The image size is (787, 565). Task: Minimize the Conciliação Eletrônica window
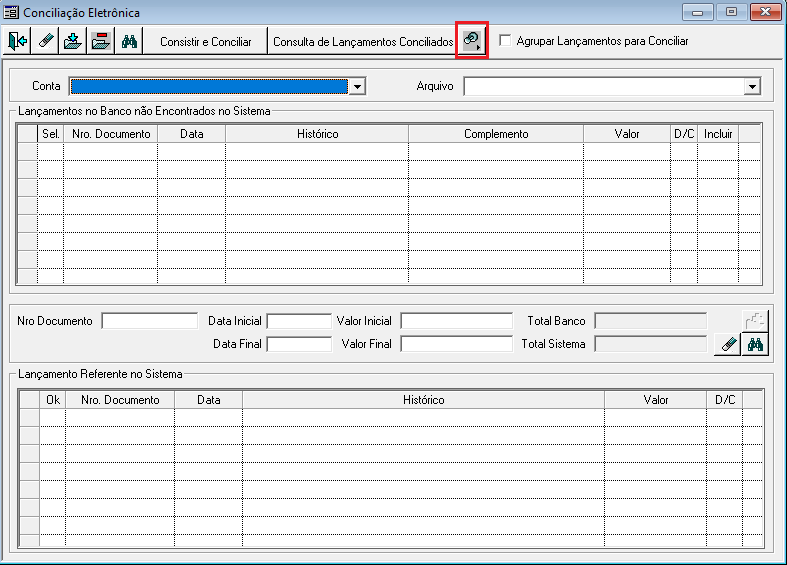click(x=698, y=12)
